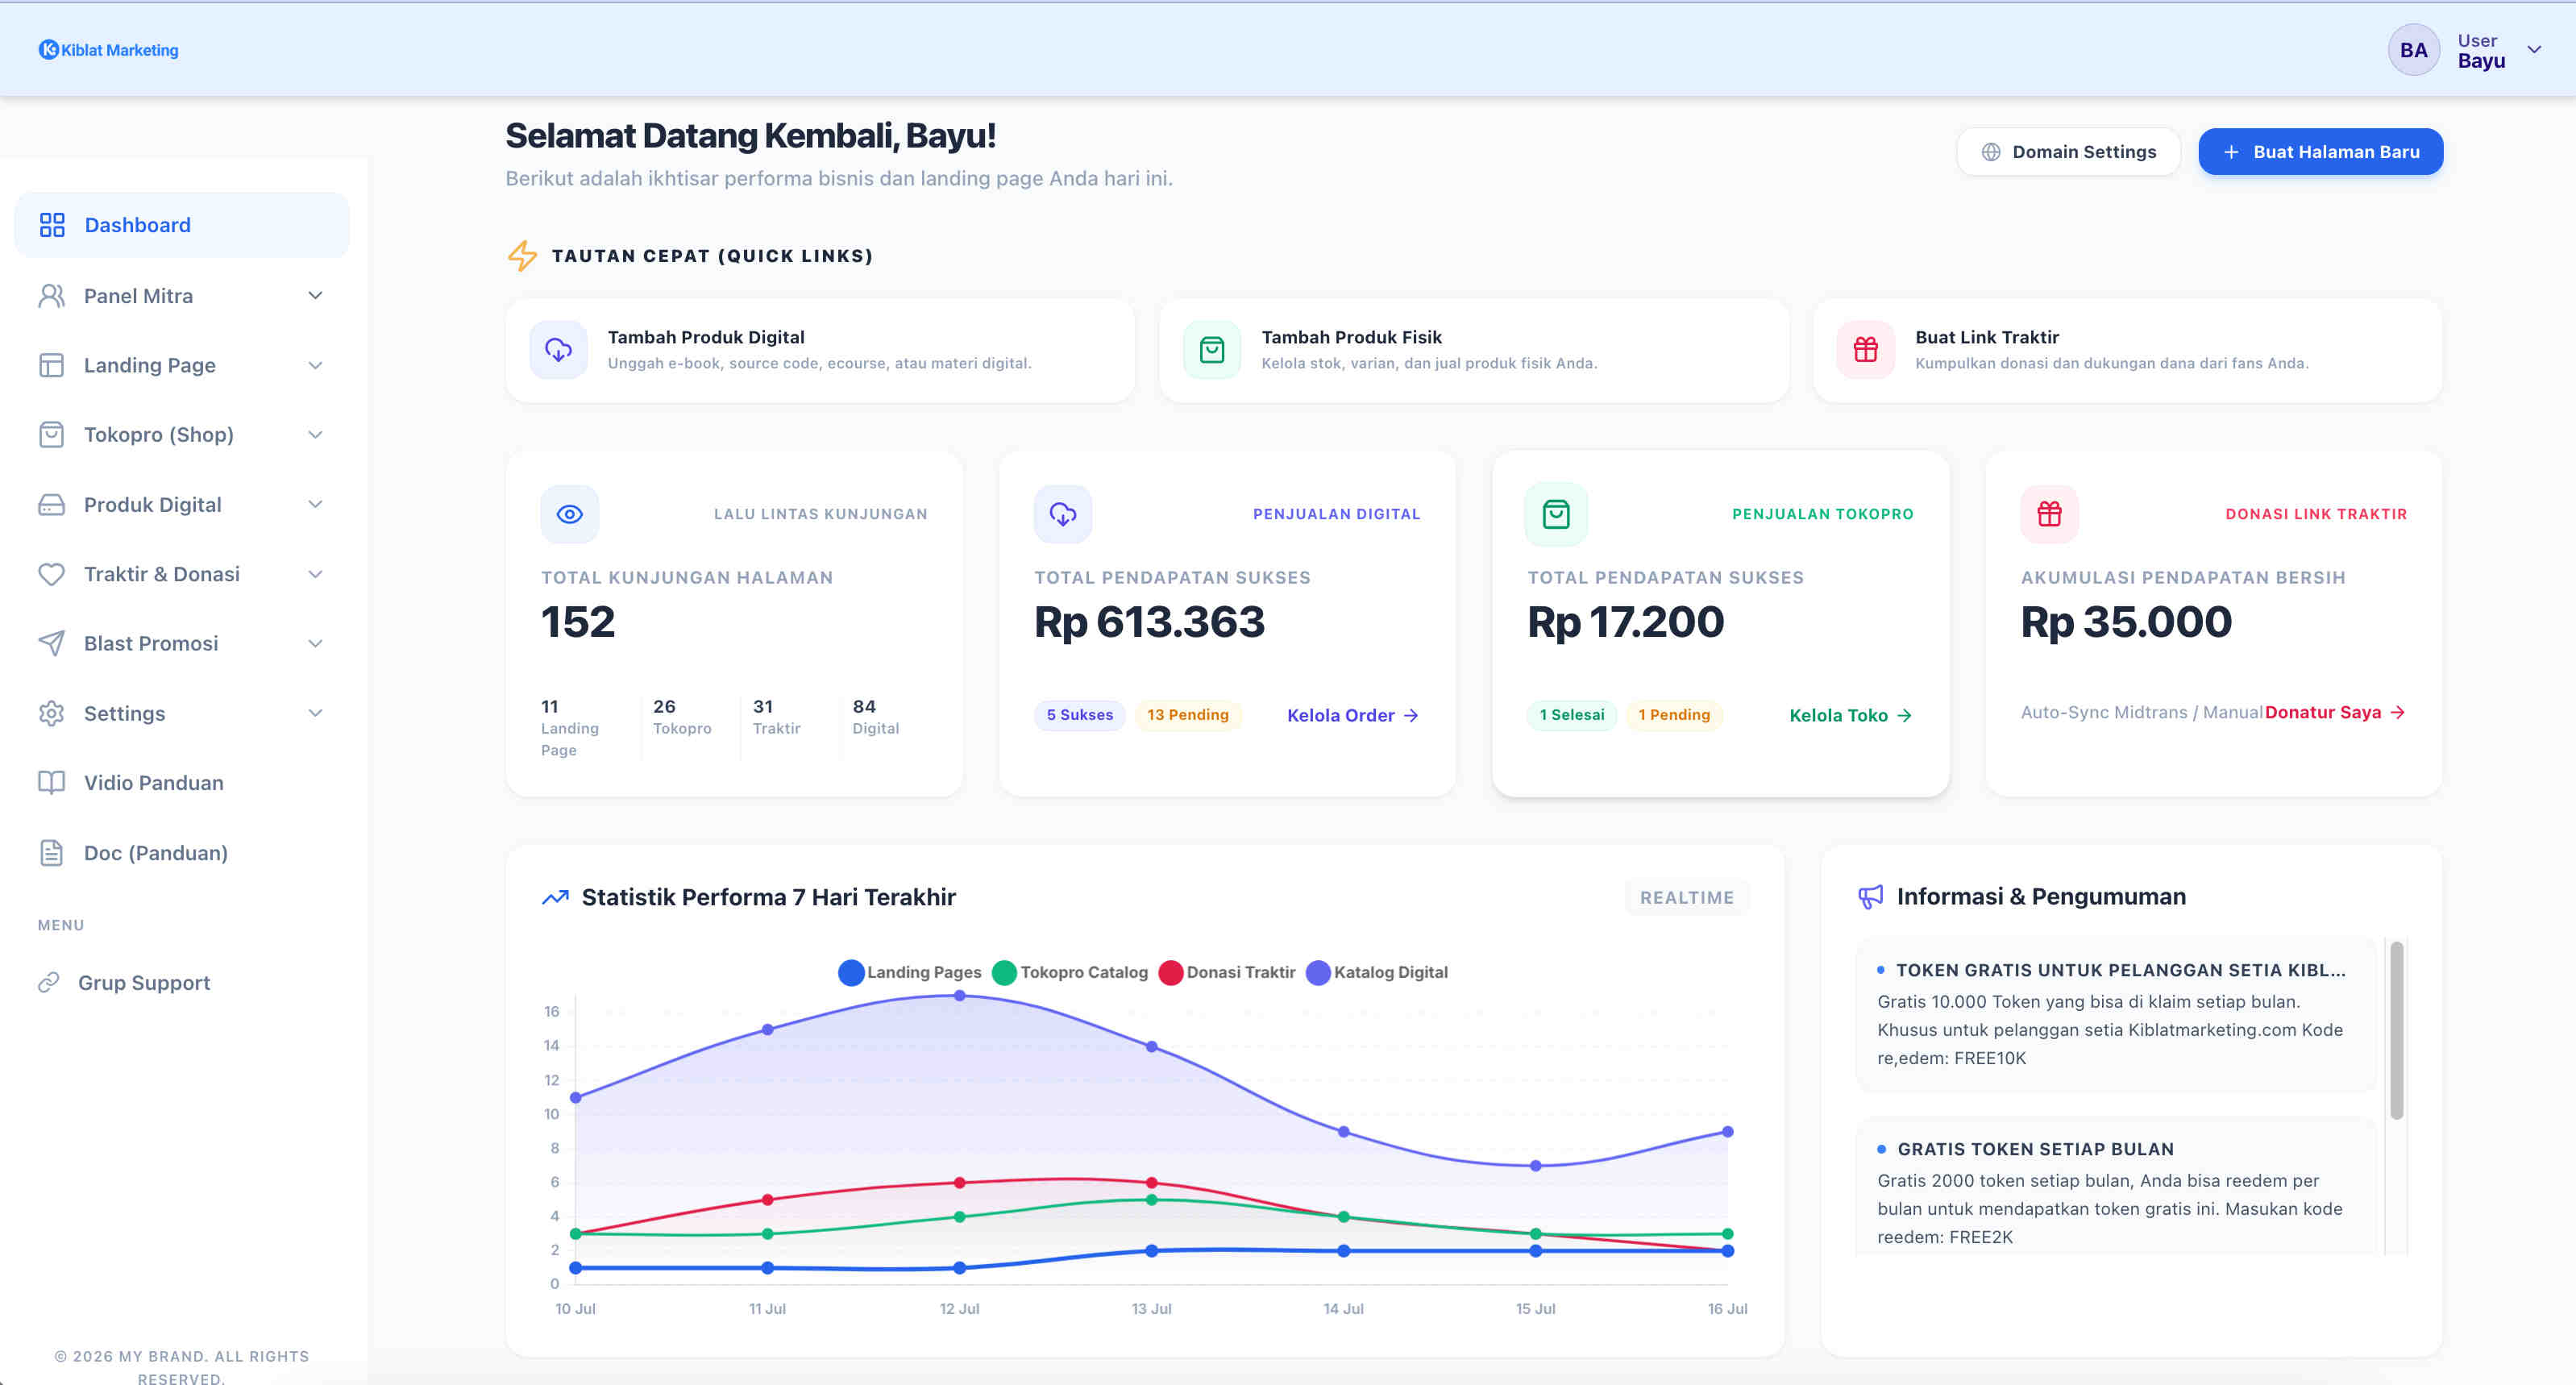Click the Vidio Panduan book icon
The width and height of the screenshot is (2576, 1385).
[x=51, y=783]
